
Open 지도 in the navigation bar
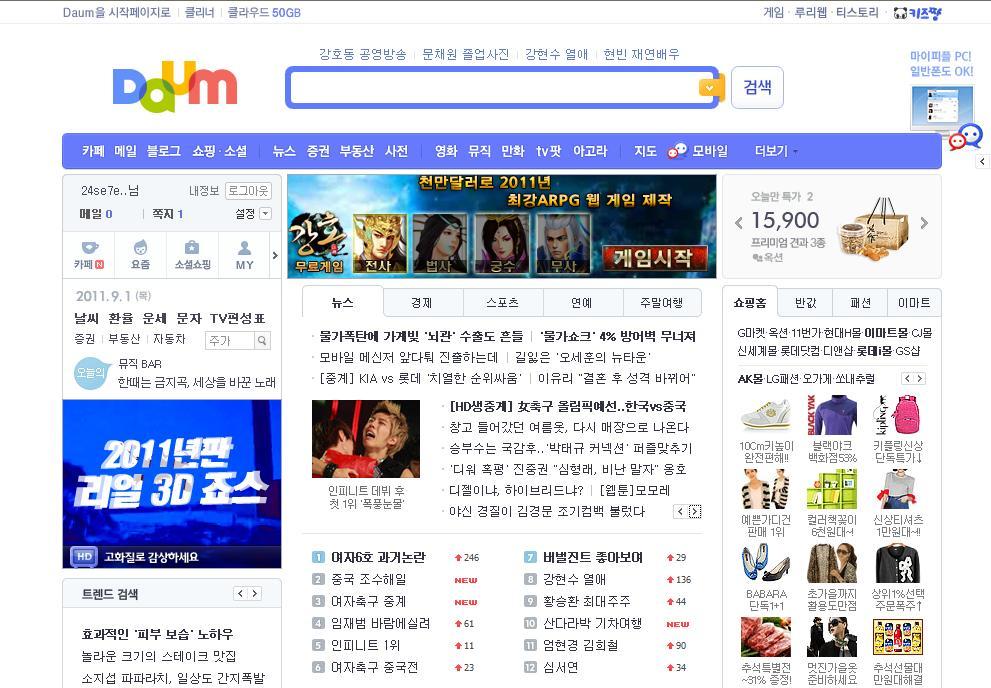point(645,151)
